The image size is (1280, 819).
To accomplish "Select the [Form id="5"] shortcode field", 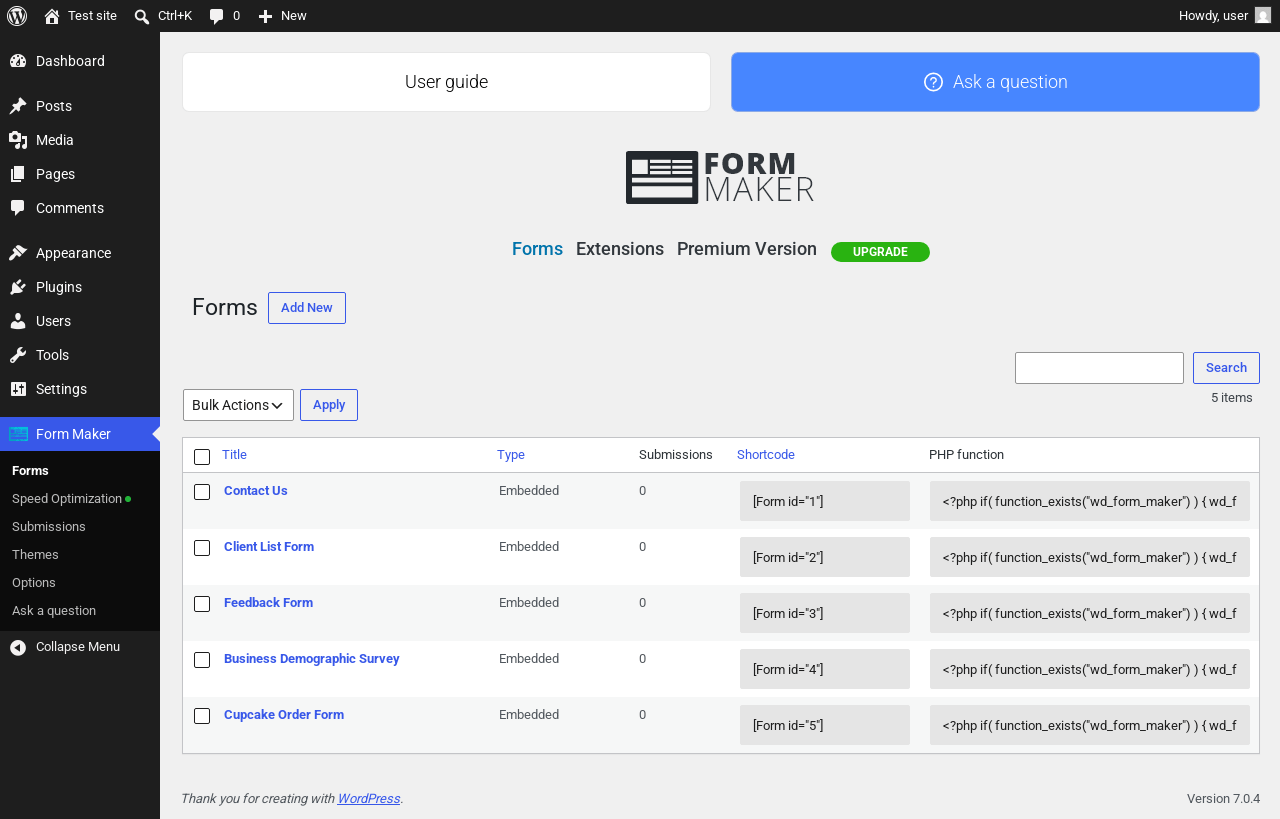I will [x=825, y=725].
